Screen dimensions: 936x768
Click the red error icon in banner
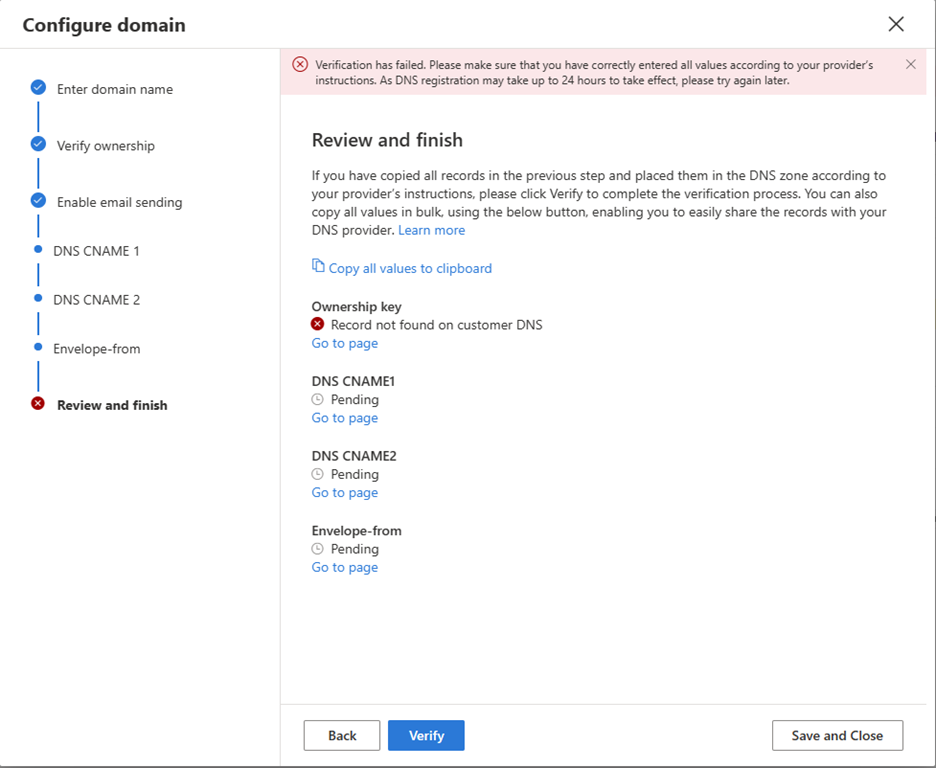point(300,65)
